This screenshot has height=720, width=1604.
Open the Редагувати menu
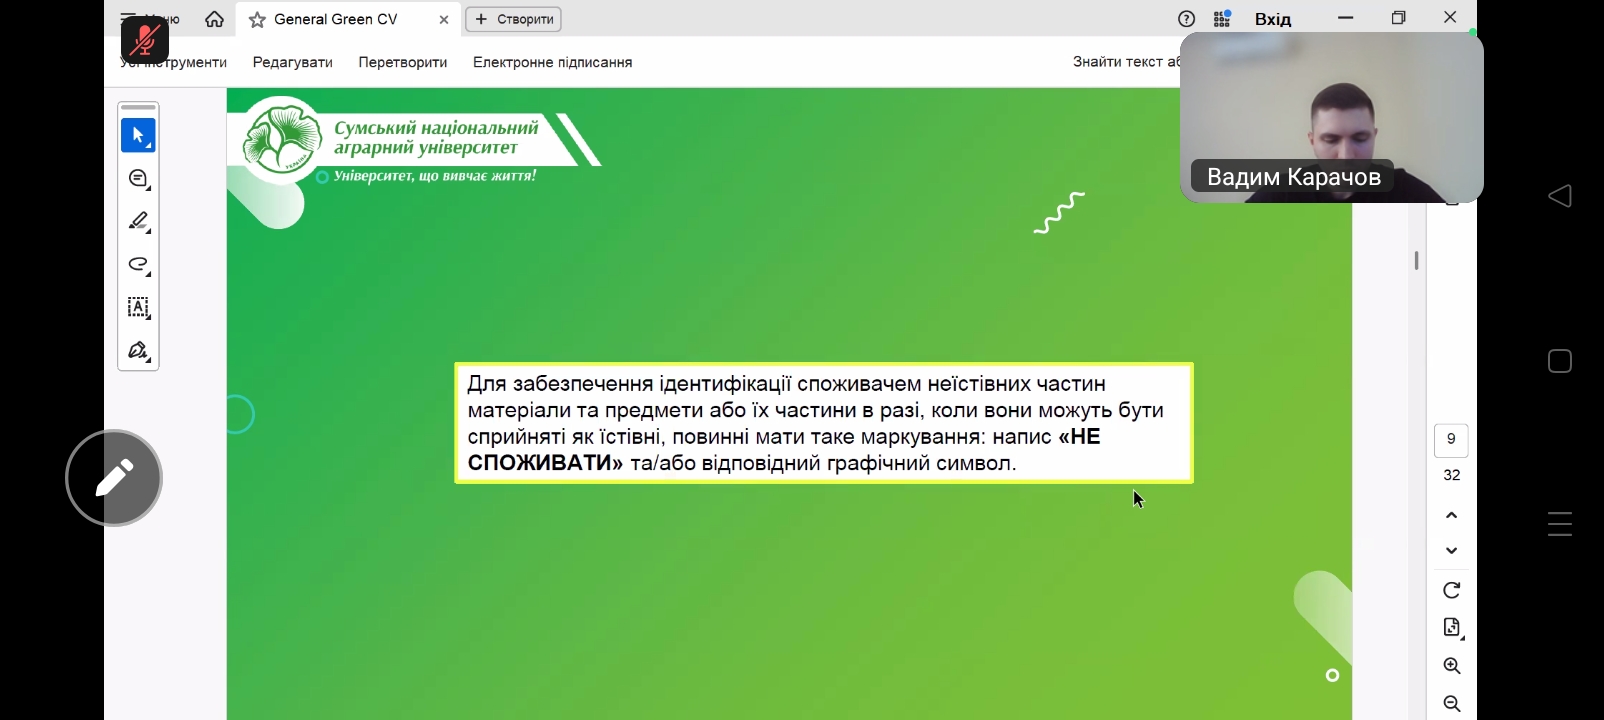tap(292, 62)
